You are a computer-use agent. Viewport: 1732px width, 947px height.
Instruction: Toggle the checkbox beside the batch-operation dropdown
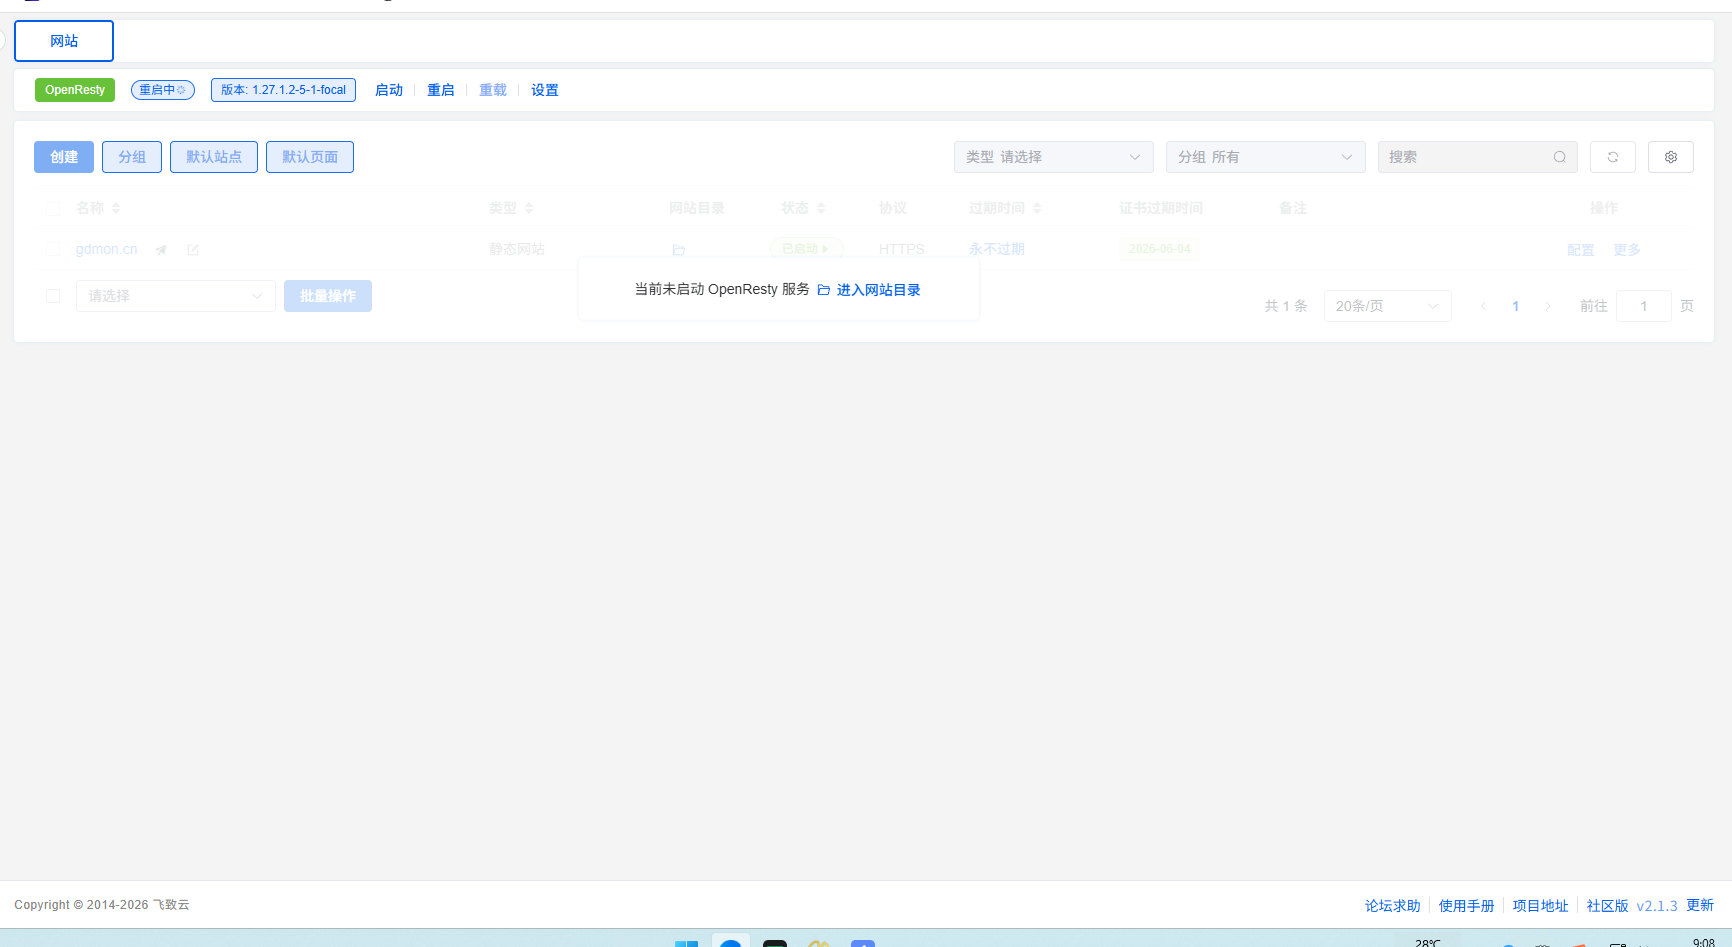tap(53, 296)
